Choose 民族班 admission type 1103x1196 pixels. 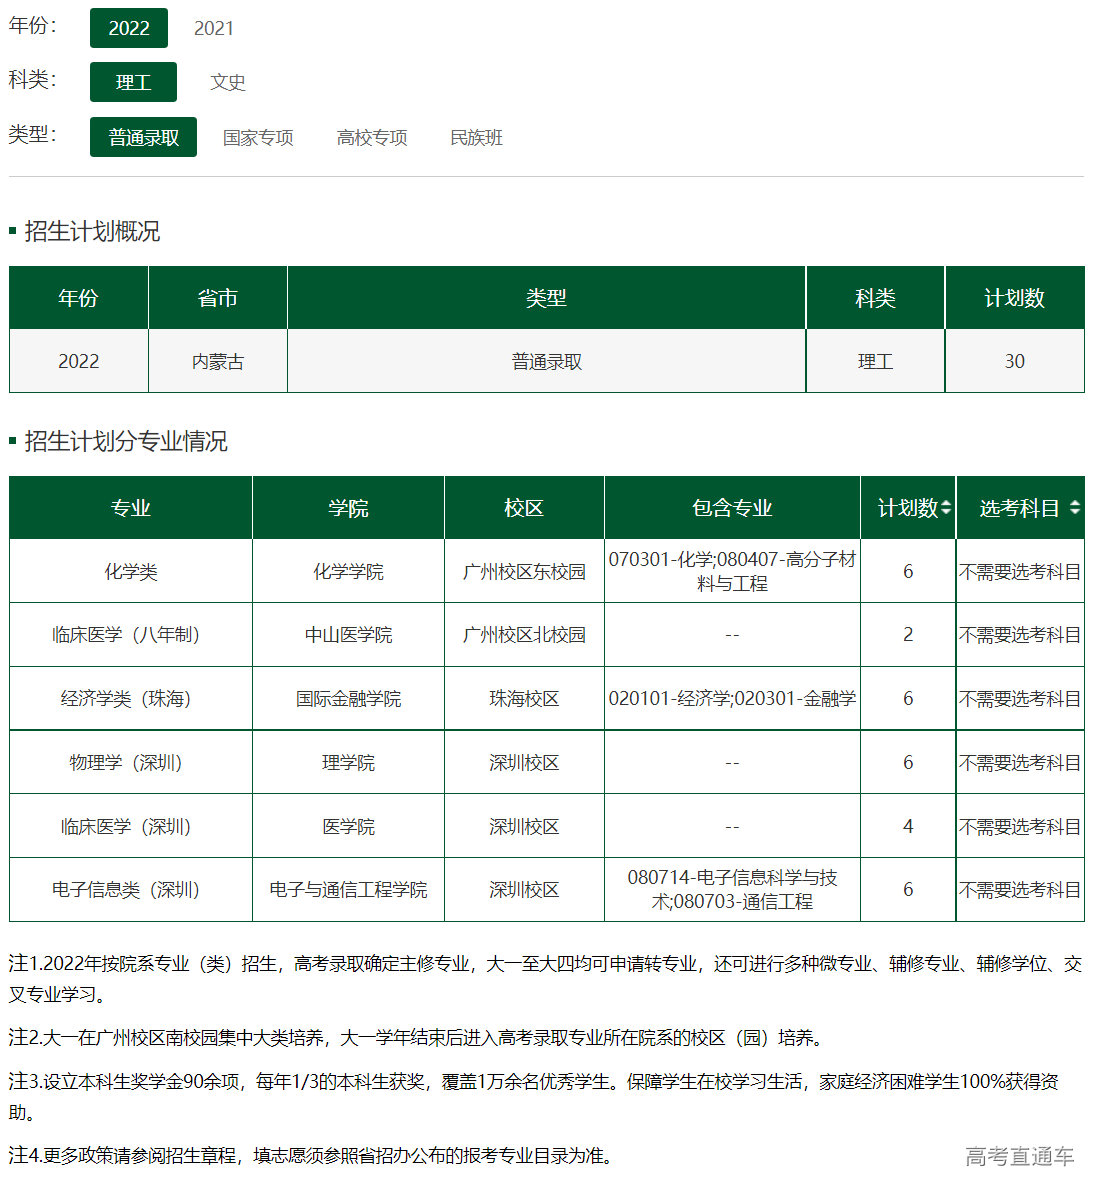(476, 137)
